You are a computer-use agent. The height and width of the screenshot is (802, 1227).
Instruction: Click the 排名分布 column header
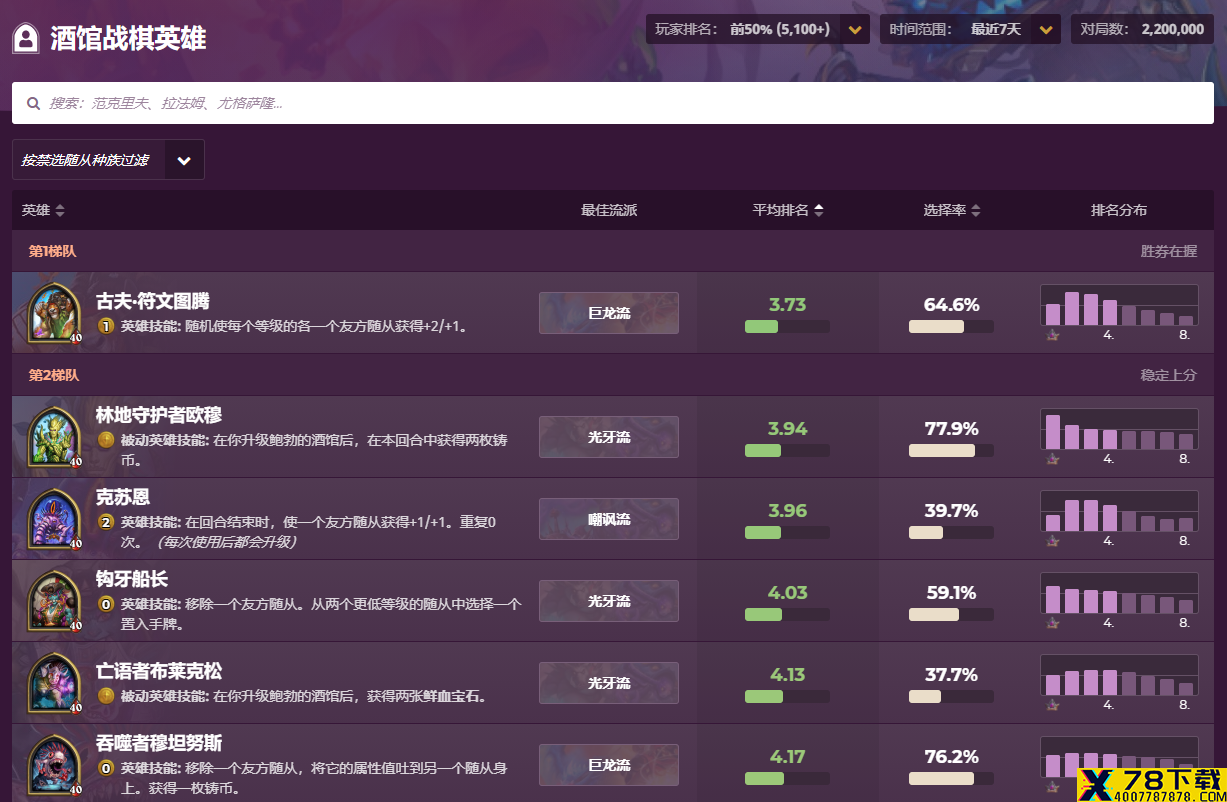coord(1119,210)
